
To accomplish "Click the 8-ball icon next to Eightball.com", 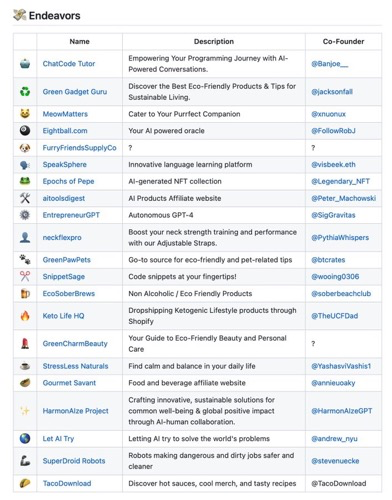I will click(x=25, y=131).
